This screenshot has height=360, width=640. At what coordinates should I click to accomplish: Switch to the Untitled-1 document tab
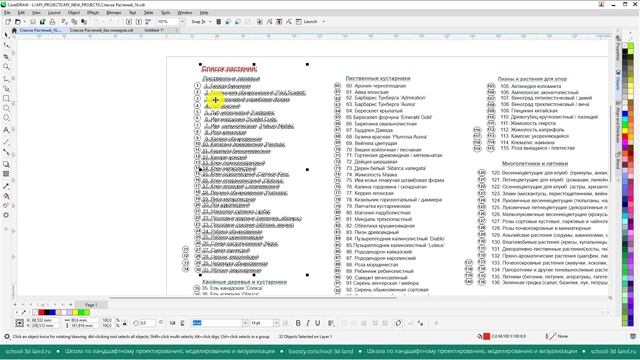(154, 30)
